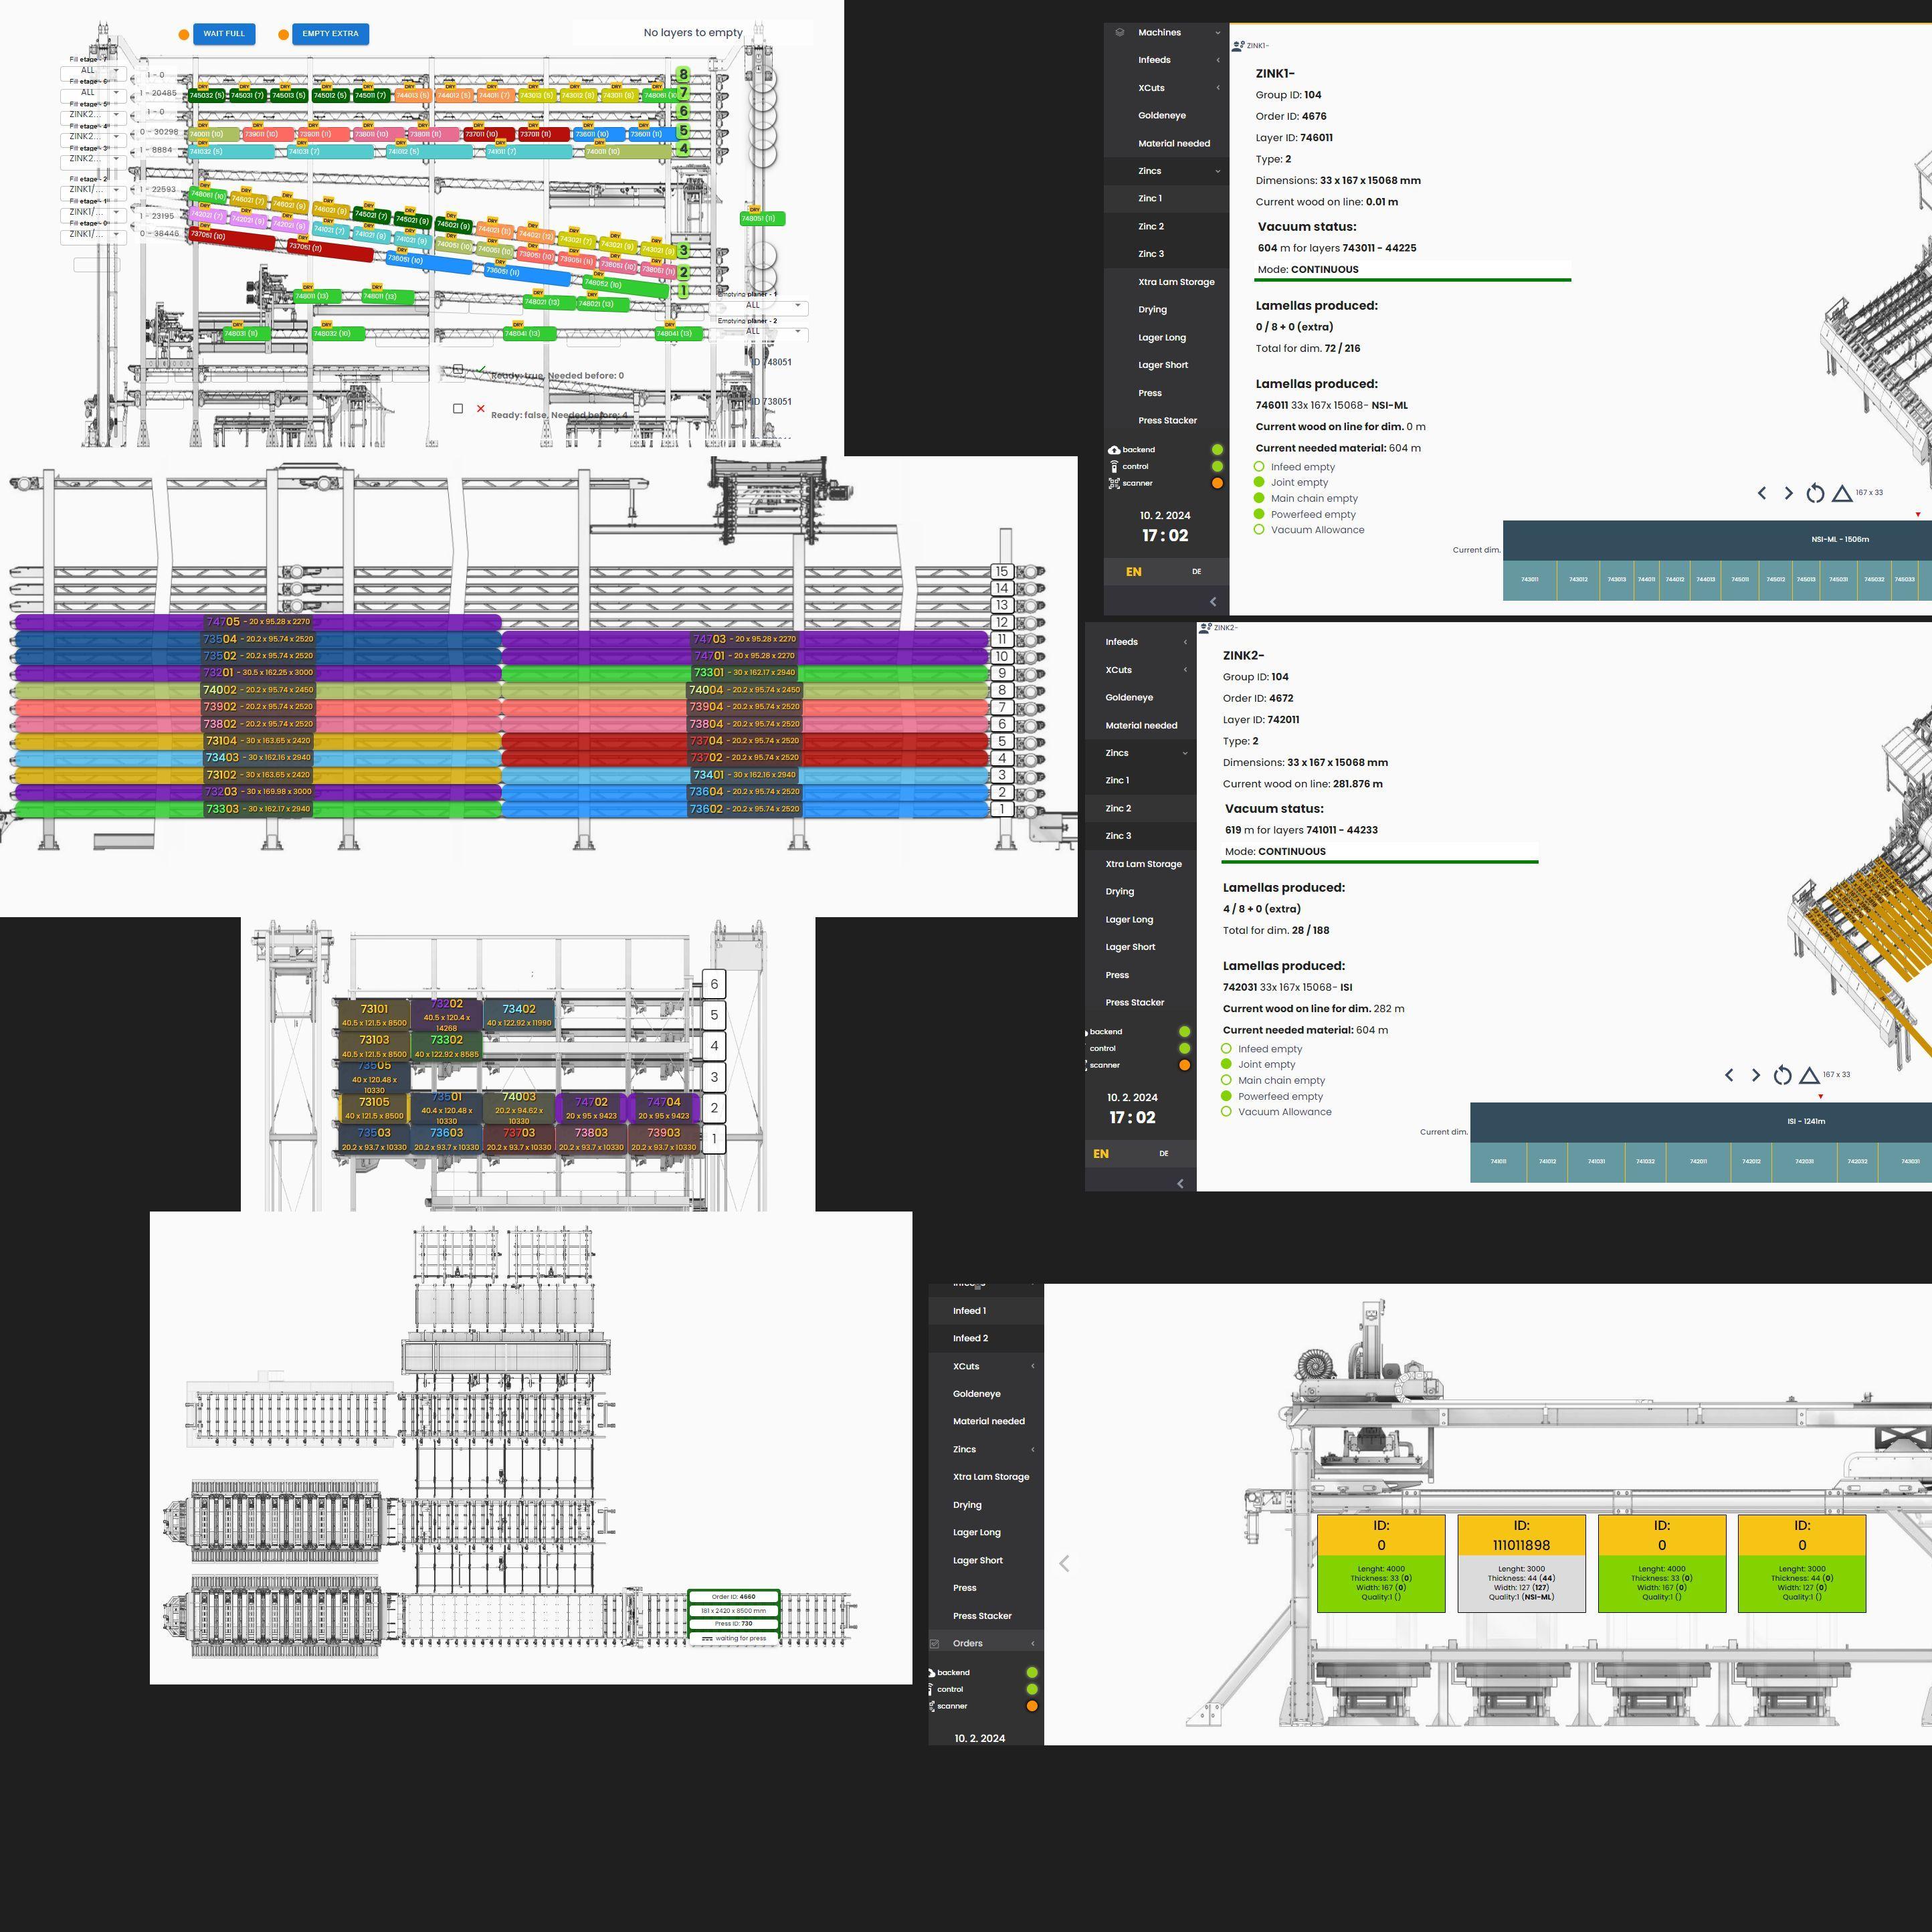Click the orange indicator beside EMPTY EXTRA

pyautogui.click(x=284, y=34)
